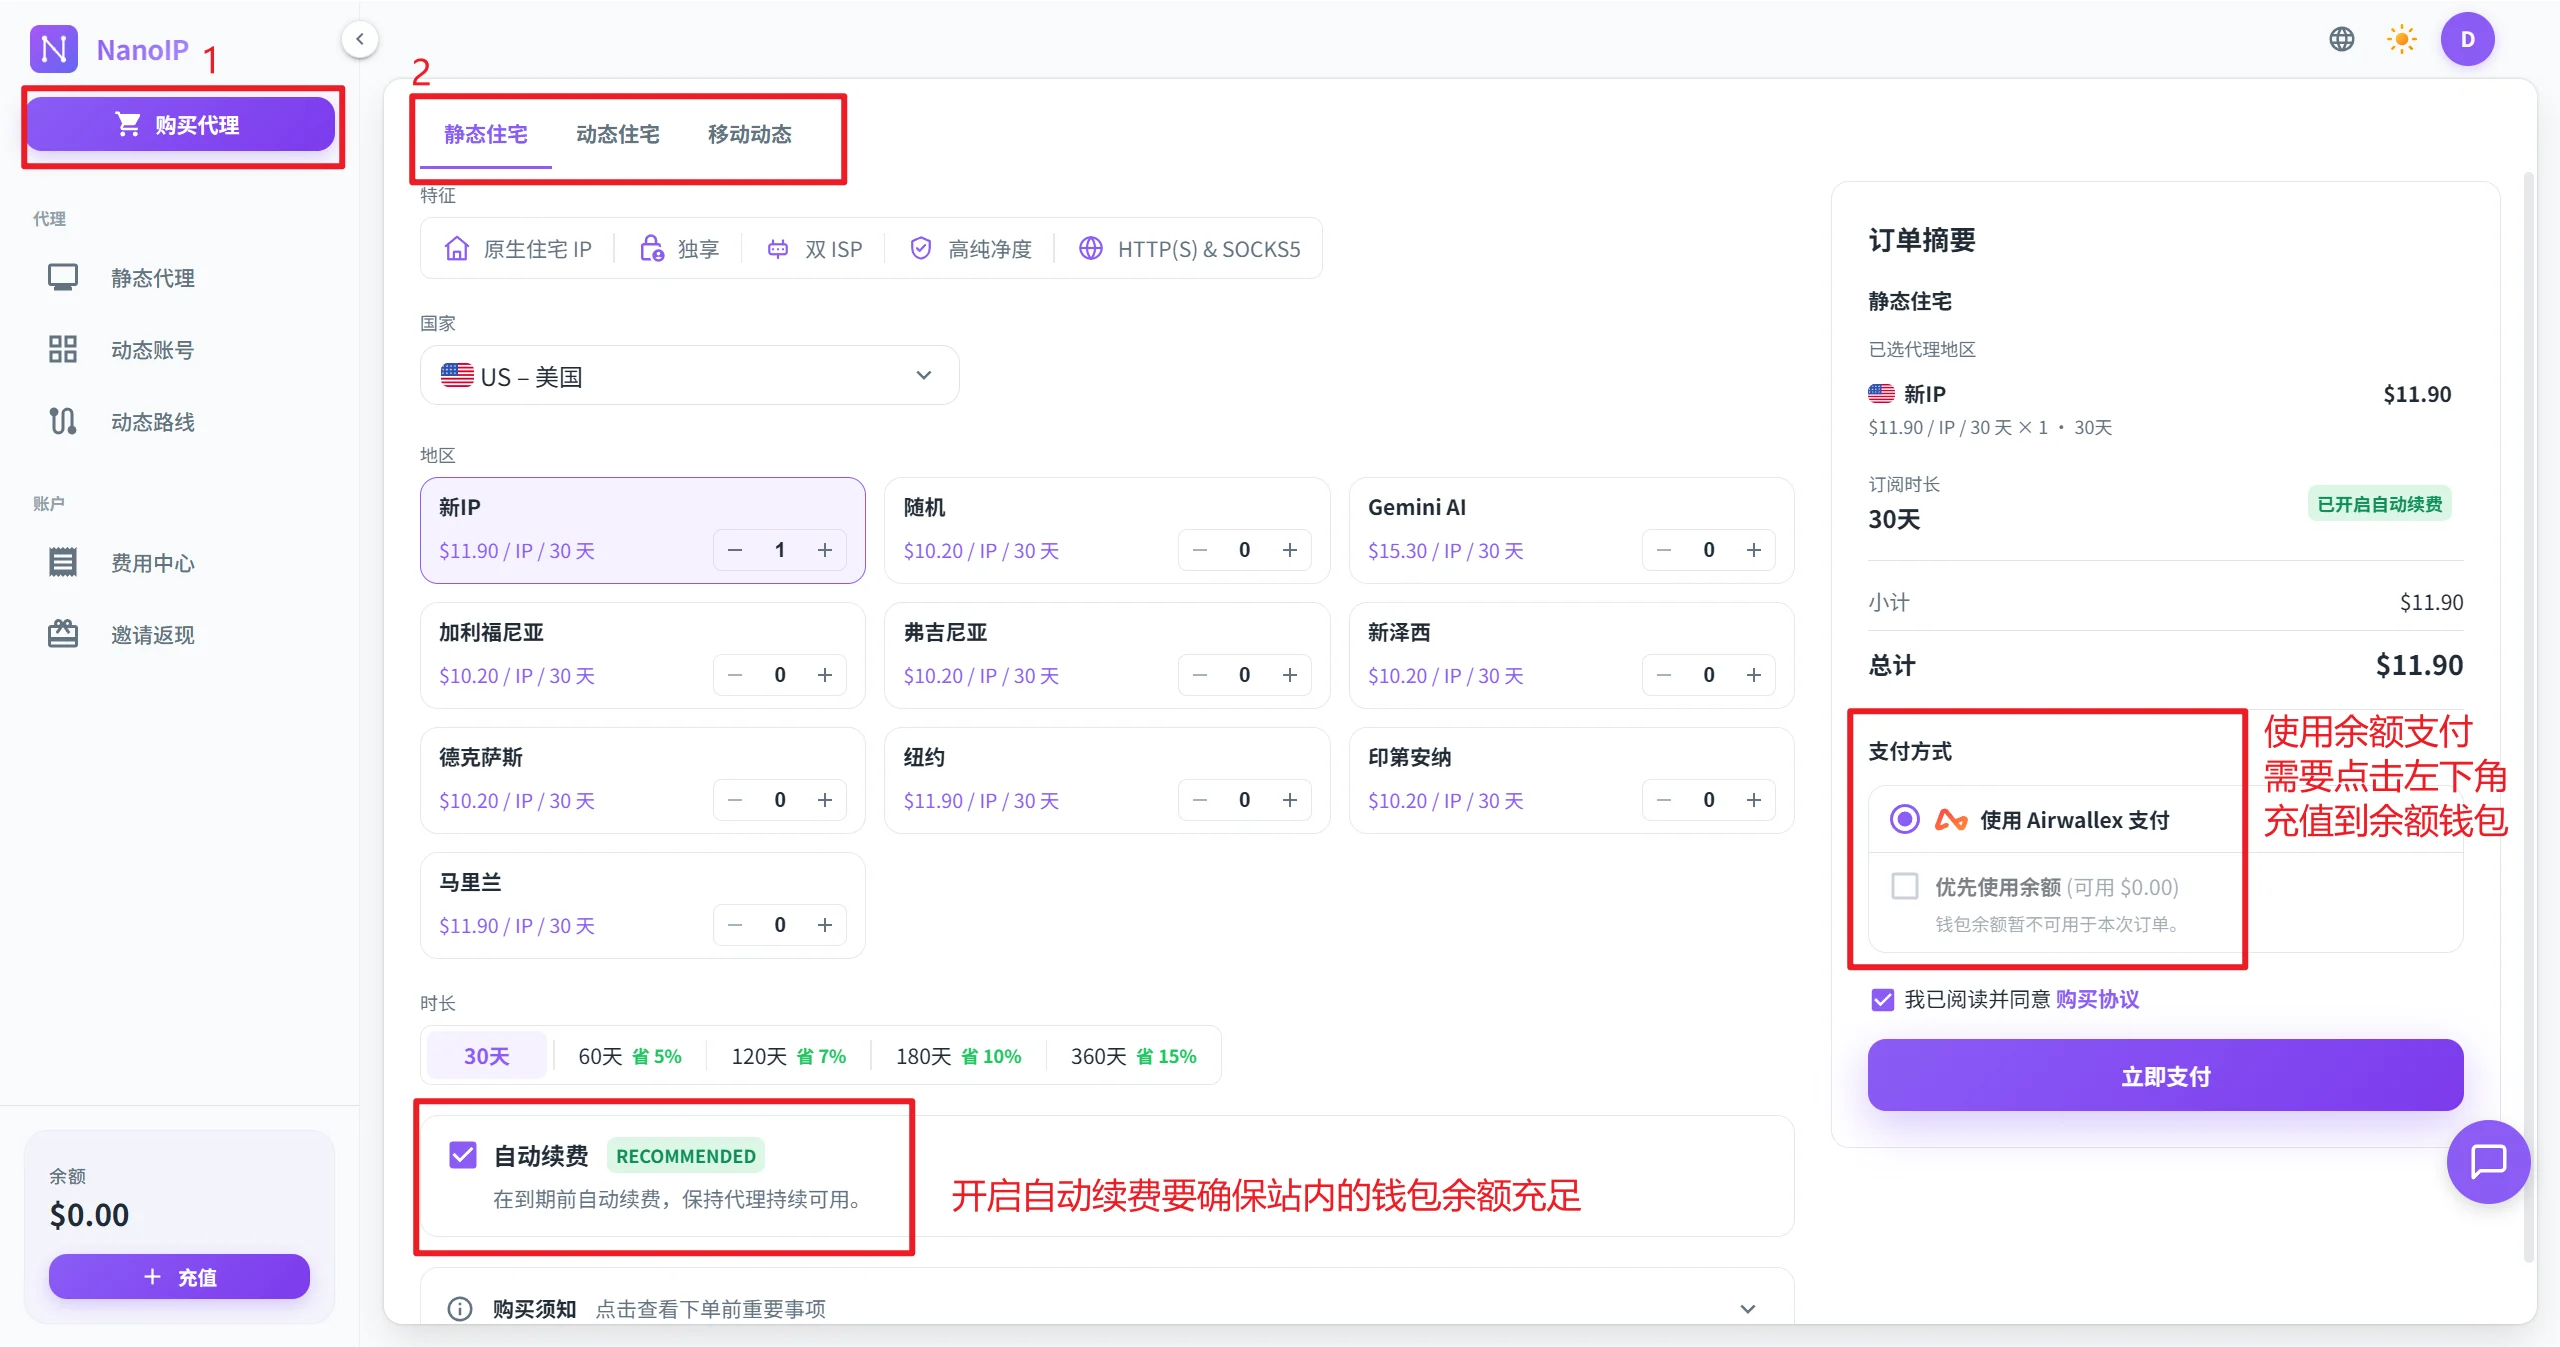Increase 马里兰 quantity with plus
Image resolution: width=2560 pixels, height=1347 pixels.
(x=825, y=925)
